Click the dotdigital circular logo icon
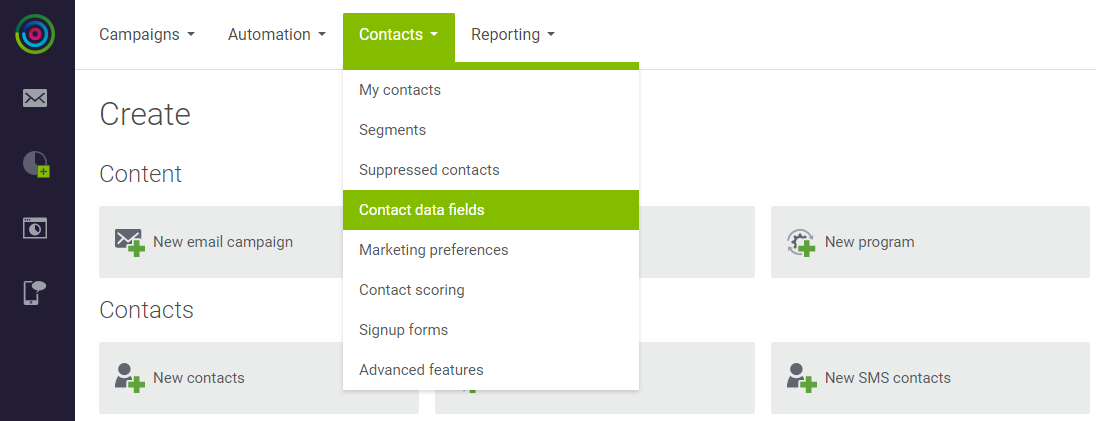Viewport: 1096px width, 421px height. coord(35,34)
